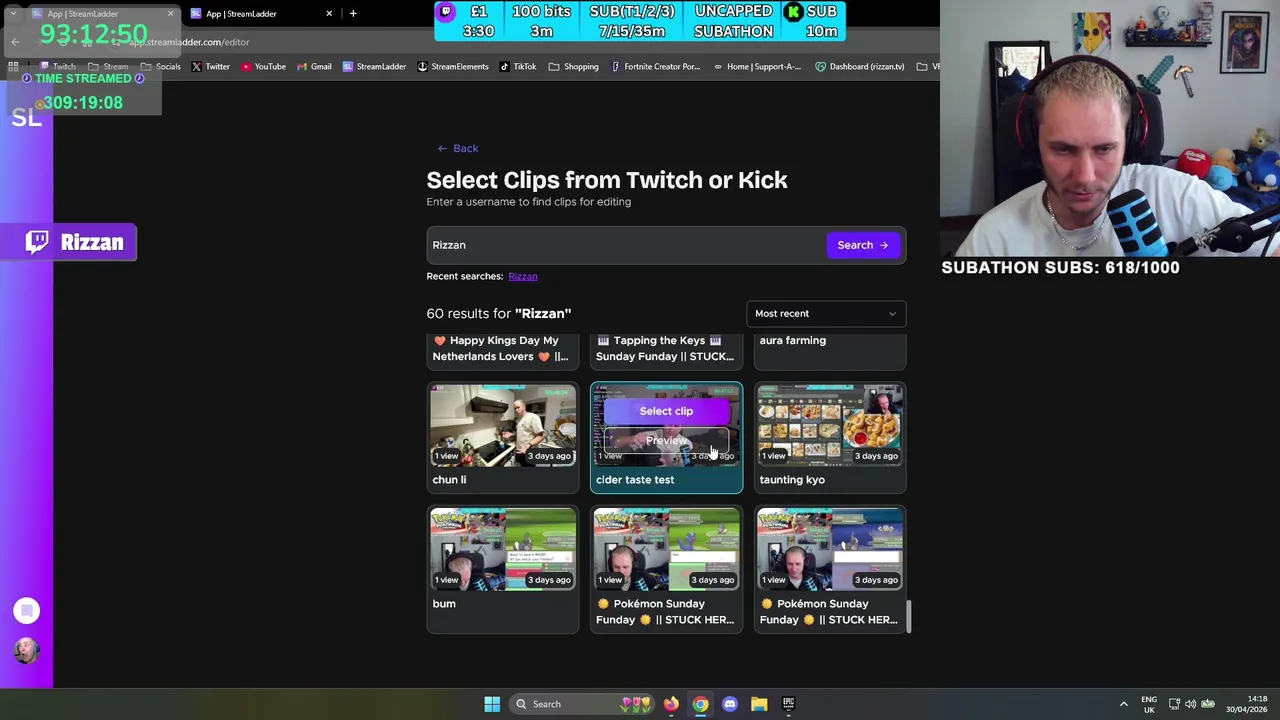Image resolution: width=1280 pixels, height=720 pixels.
Task: Click the Back arrow link
Action: point(458,148)
